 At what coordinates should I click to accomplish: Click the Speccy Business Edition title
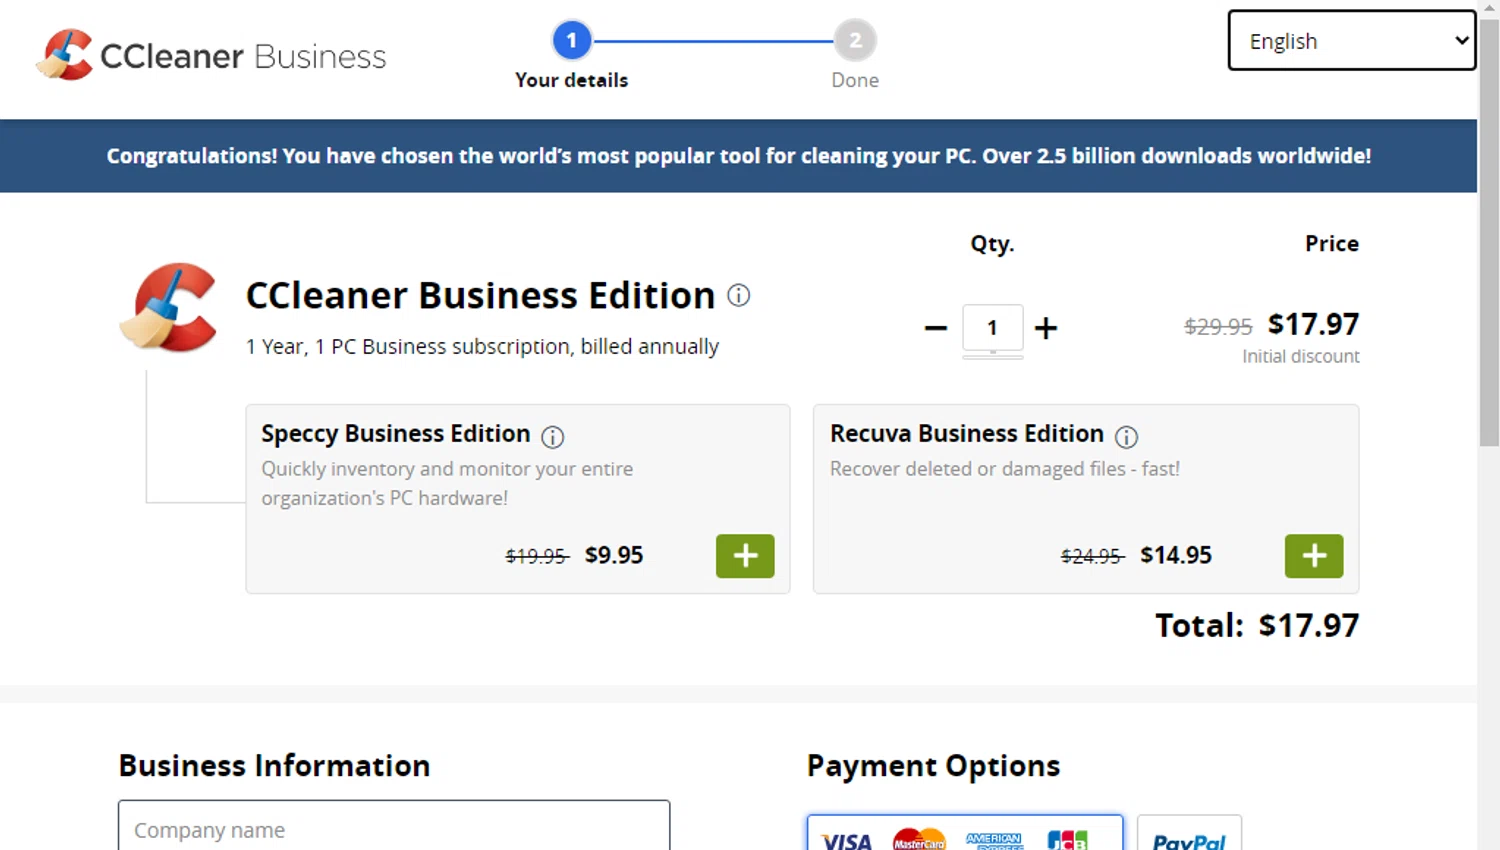[x=396, y=434]
